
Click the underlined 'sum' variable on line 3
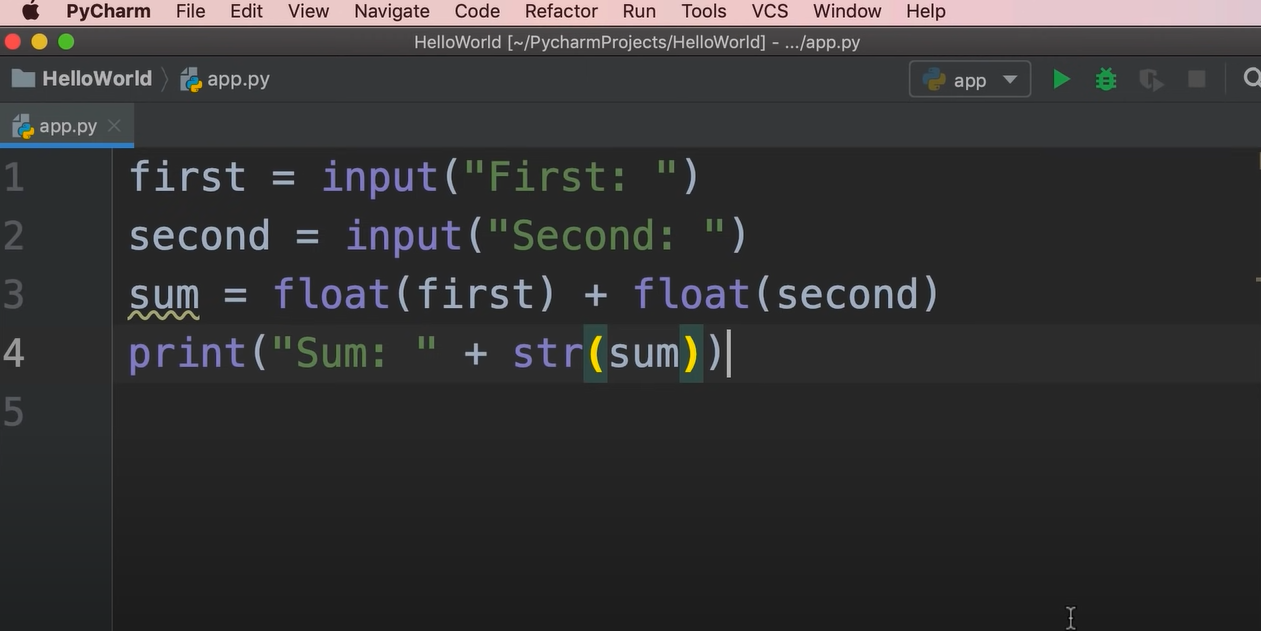(x=164, y=295)
